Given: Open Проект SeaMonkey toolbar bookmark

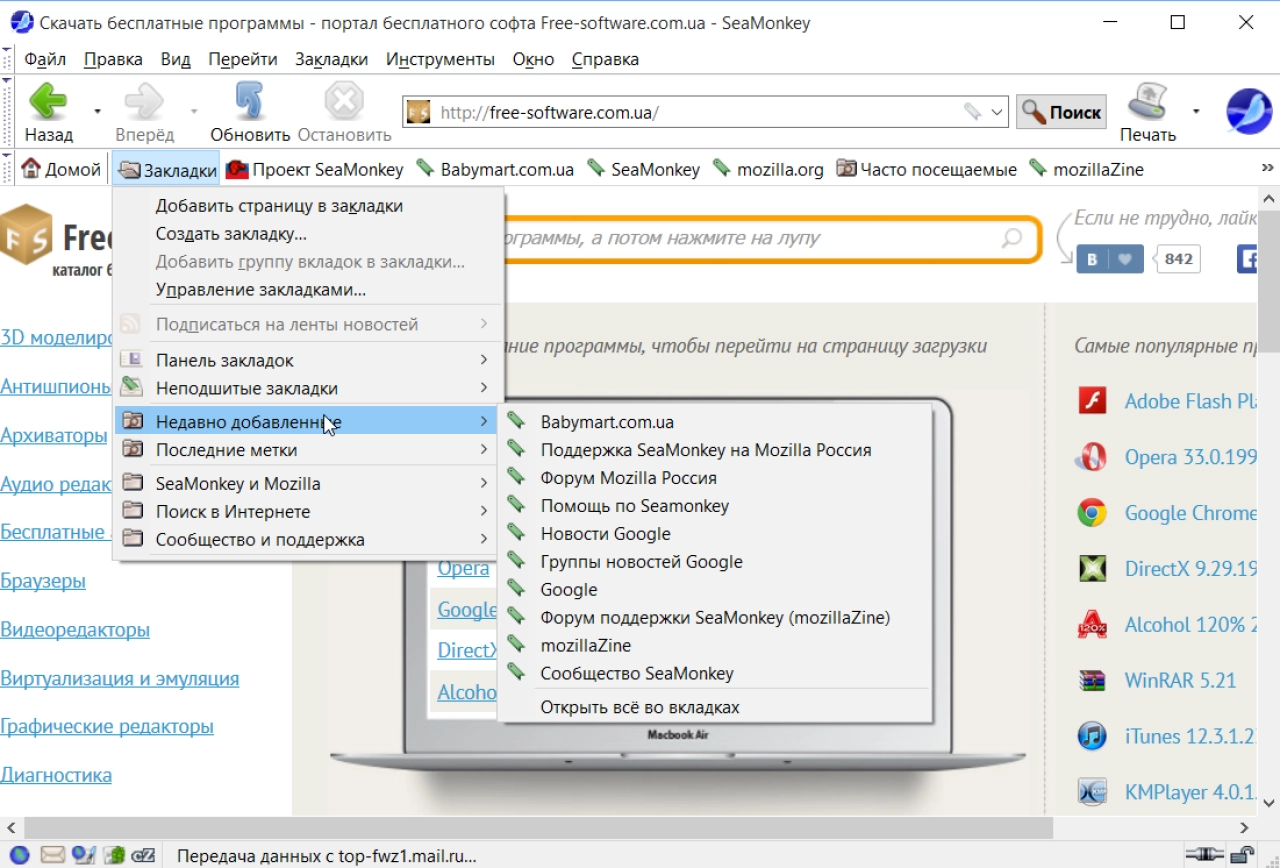Looking at the screenshot, I should coord(315,169).
